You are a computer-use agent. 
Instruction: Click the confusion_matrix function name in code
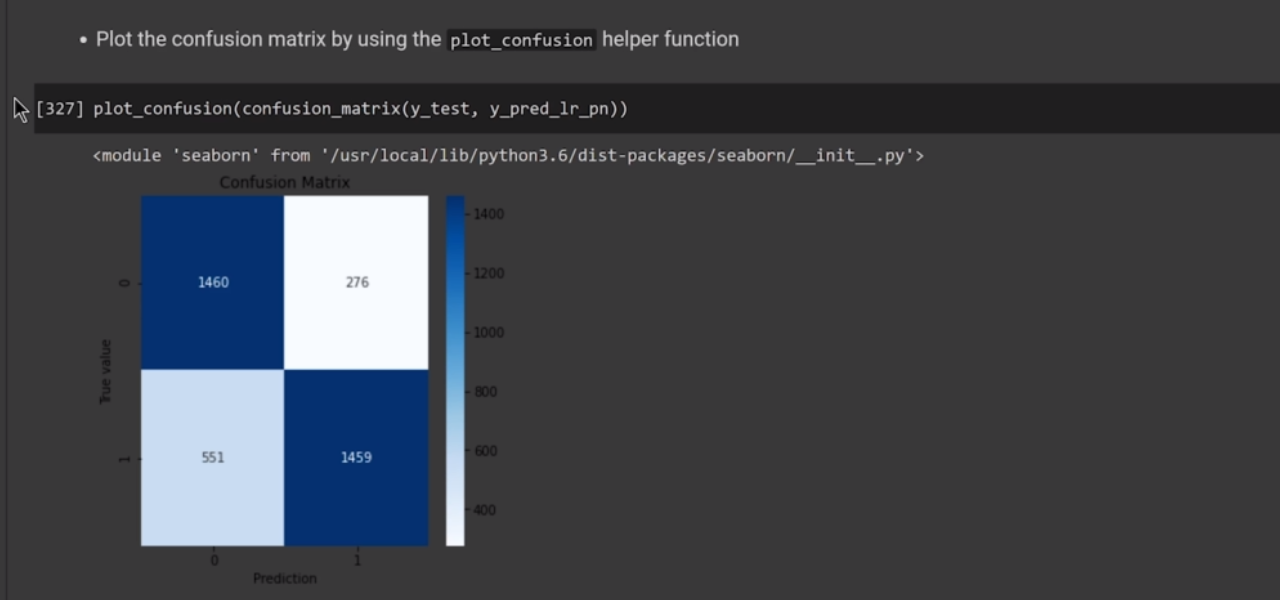(x=320, y=109)
